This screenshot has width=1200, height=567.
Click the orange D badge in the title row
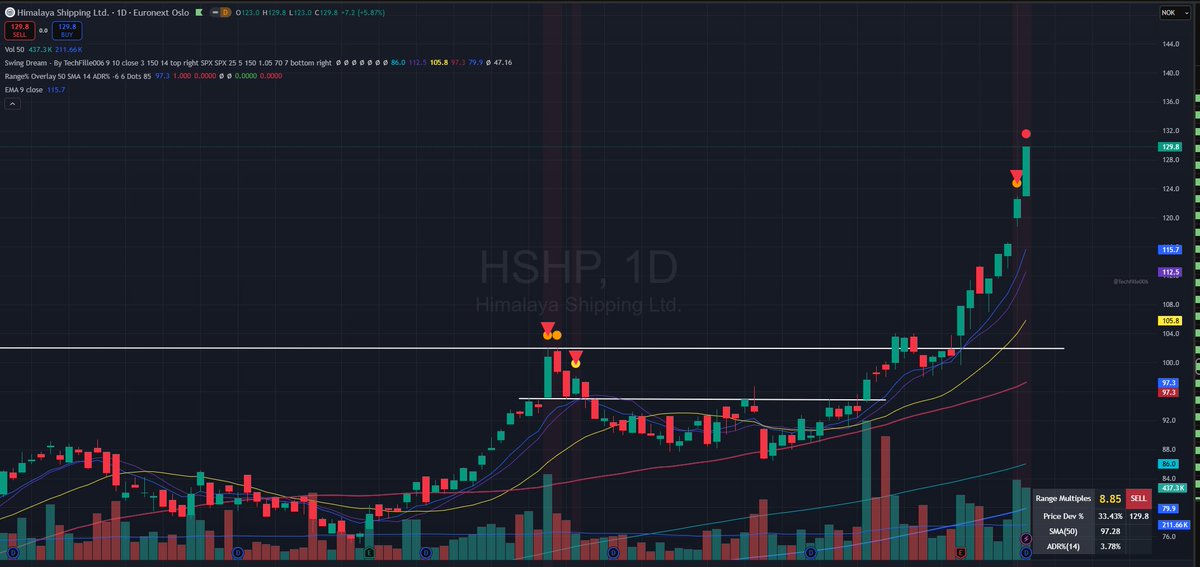224,11
